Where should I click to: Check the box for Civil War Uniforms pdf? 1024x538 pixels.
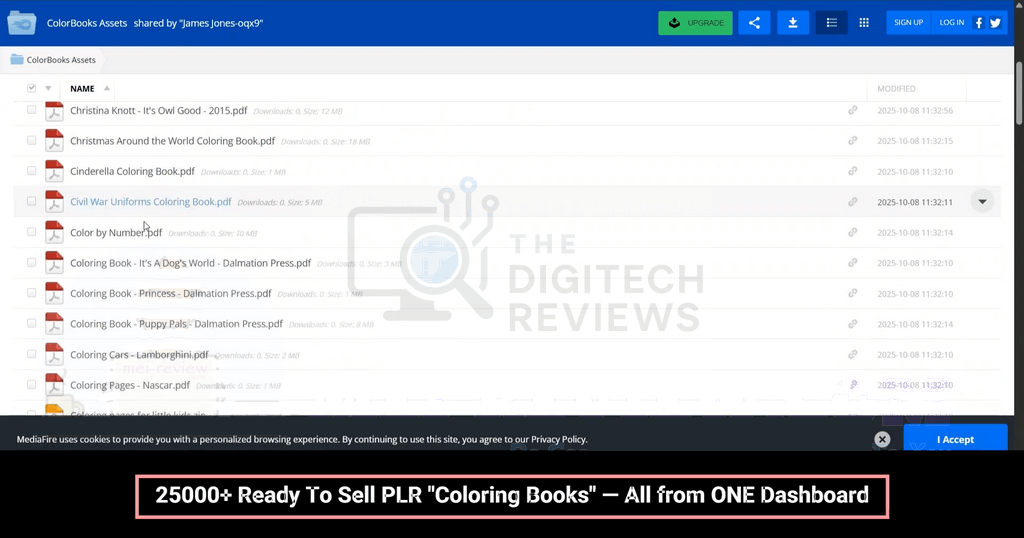pyautogui.click(x=31, y=201)
